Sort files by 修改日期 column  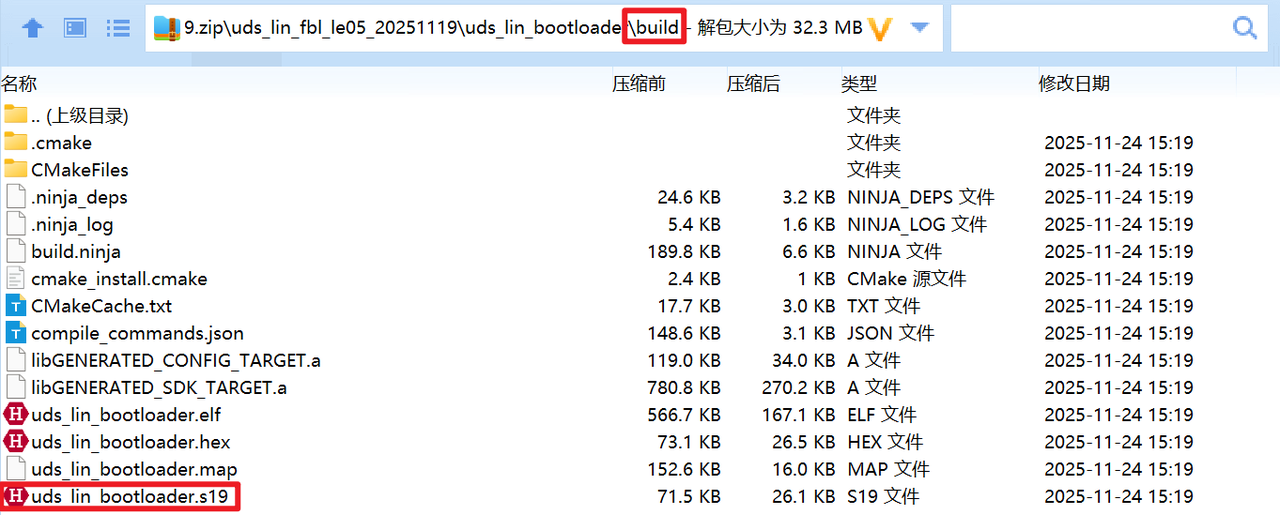(x=1073, y=84)
